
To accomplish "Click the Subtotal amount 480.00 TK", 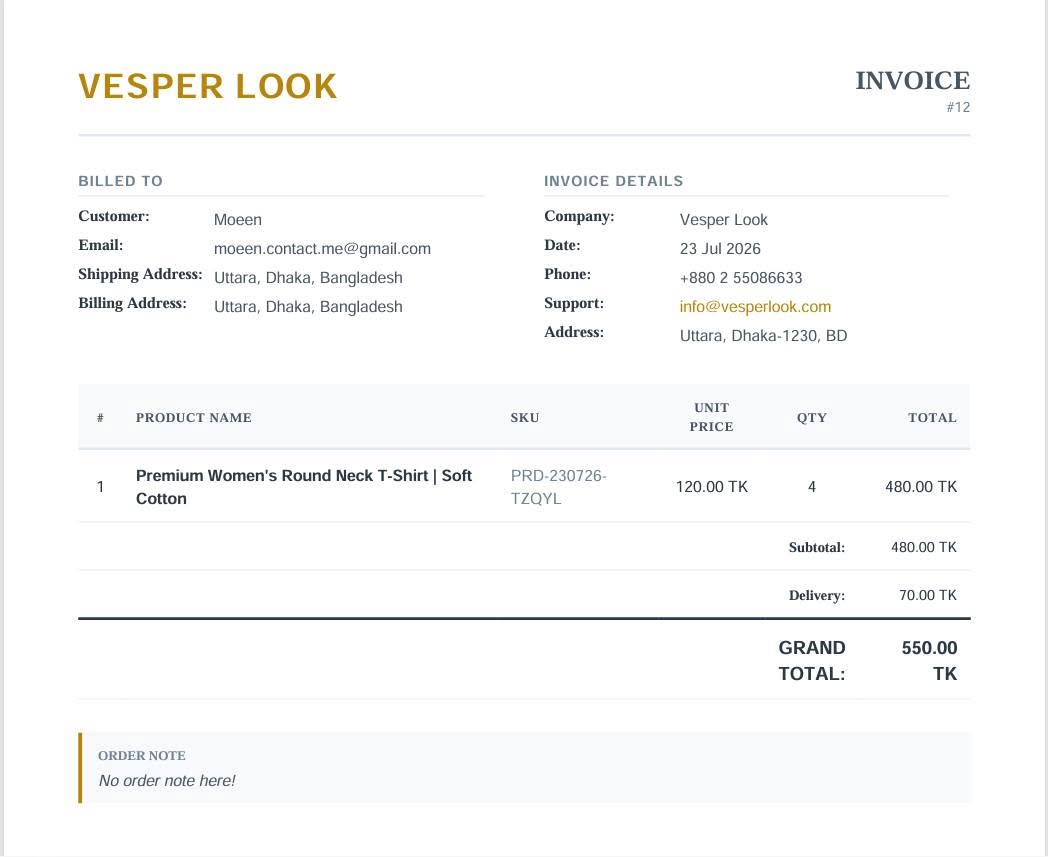I will coord(924,547).
